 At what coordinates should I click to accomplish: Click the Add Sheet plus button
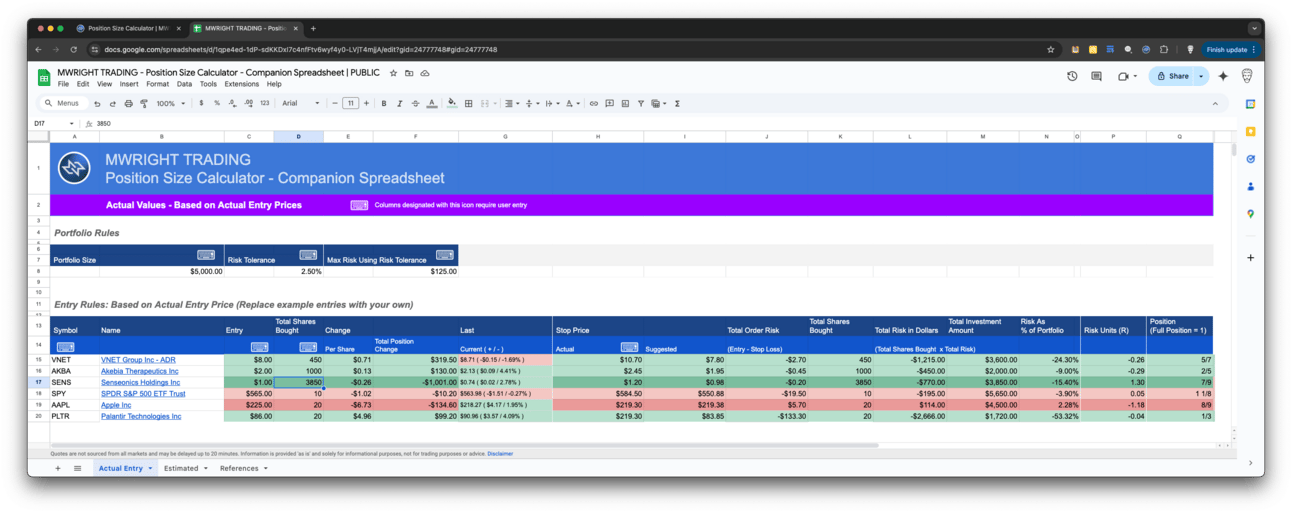point(57,468)
